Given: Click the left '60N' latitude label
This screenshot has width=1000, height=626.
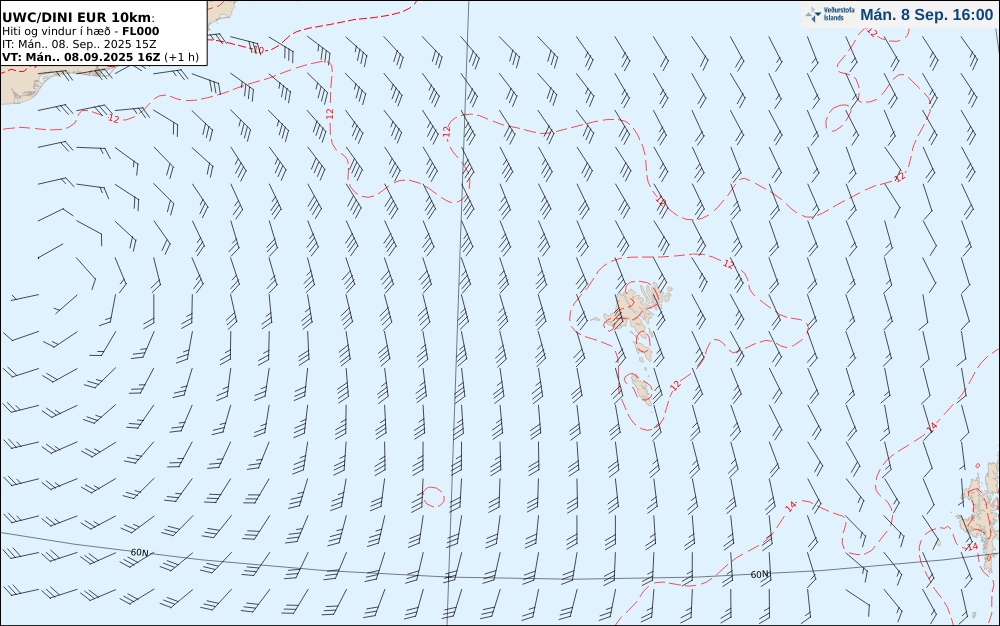Looking at the screenshot, I should click(x=140, y=553).
